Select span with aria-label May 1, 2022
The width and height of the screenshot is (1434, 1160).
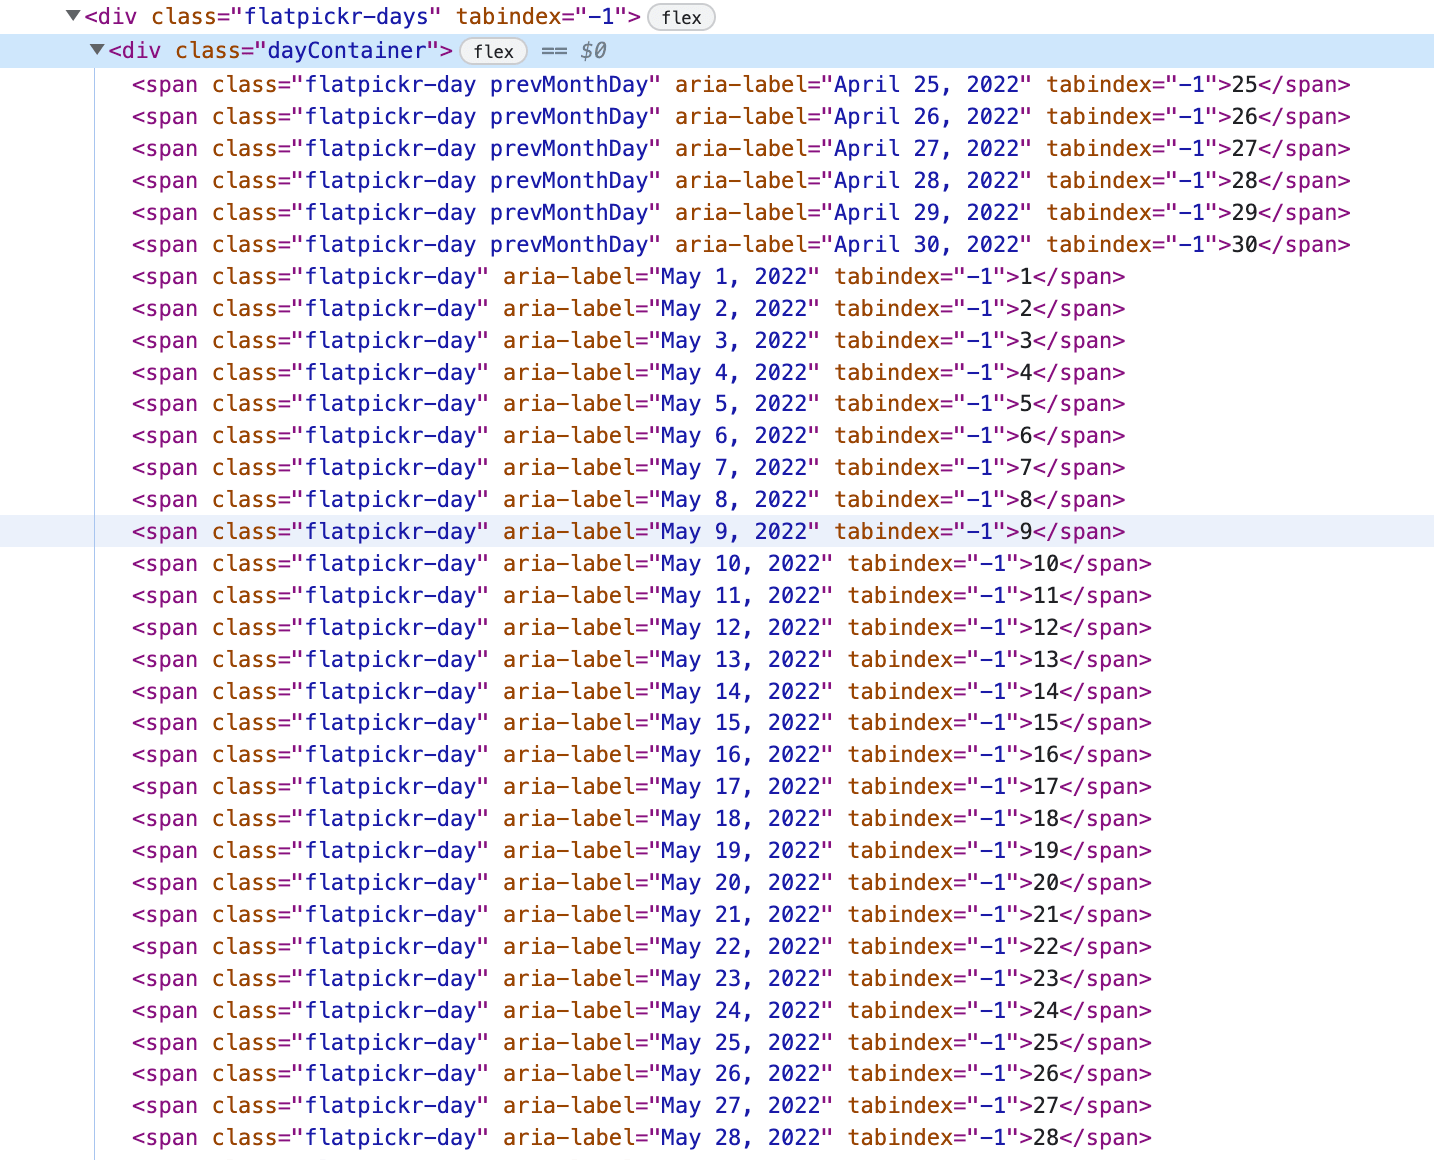tap(628, 277)
